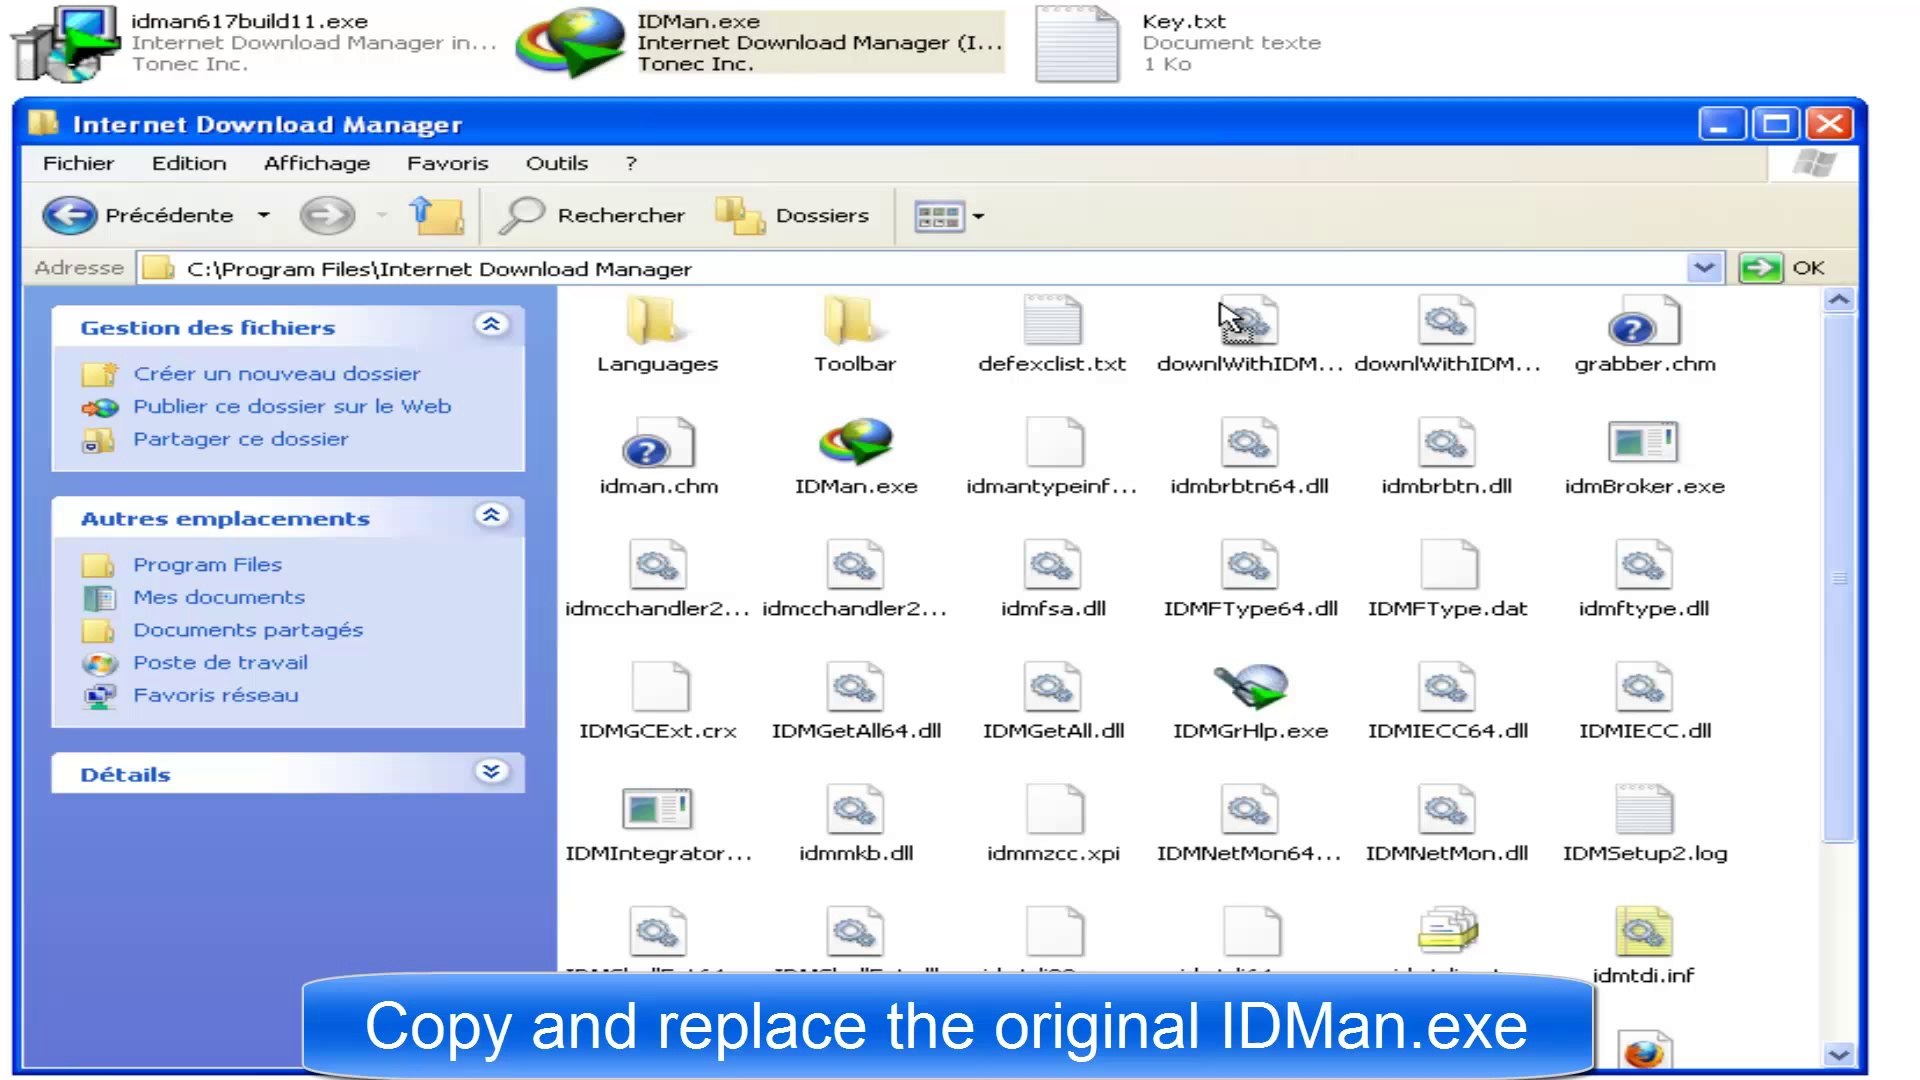Expand the Détails panel
This screenshot has height=1080, width=1920.
tap(491, 772)
